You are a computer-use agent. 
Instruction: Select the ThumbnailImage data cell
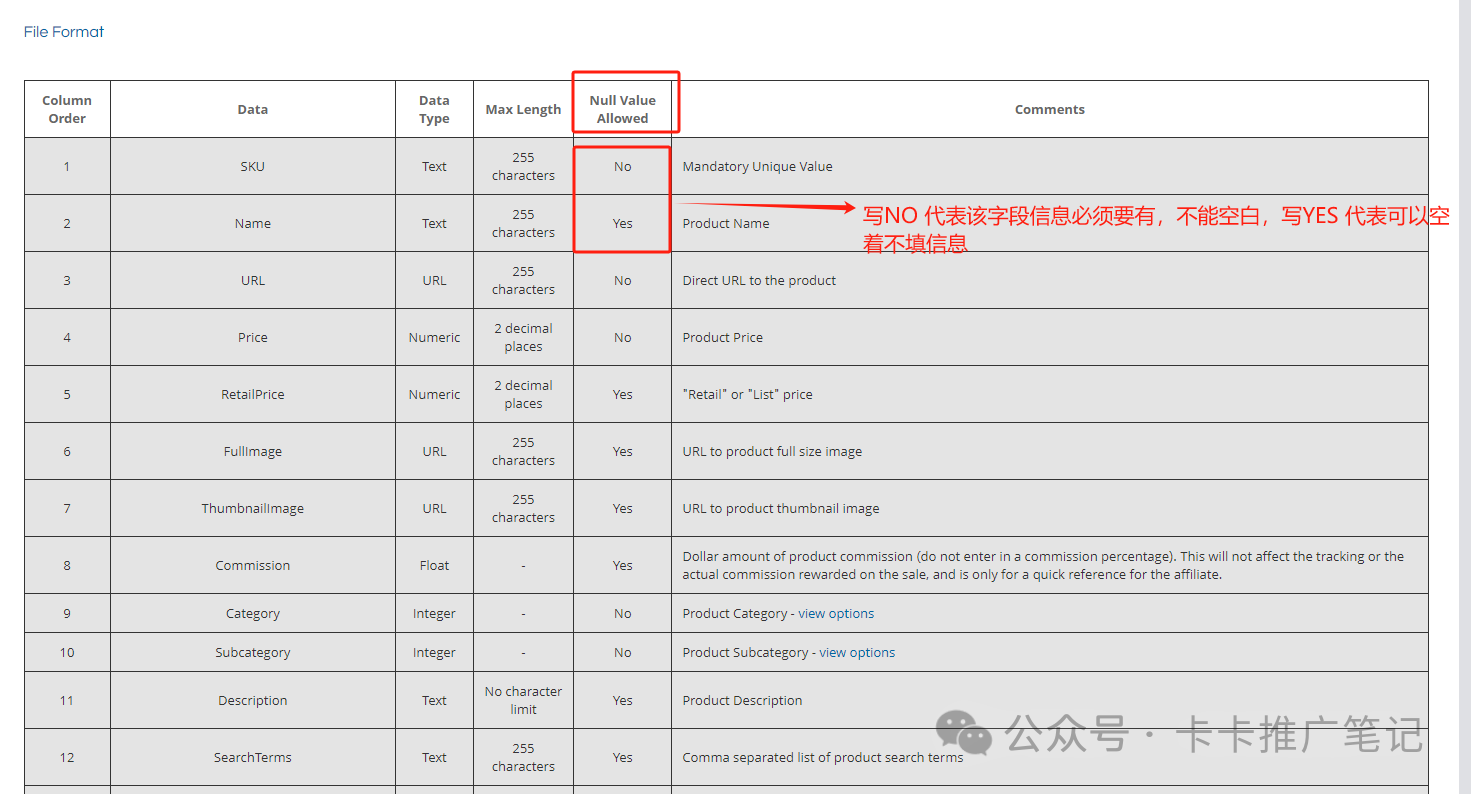click(253, 508)
